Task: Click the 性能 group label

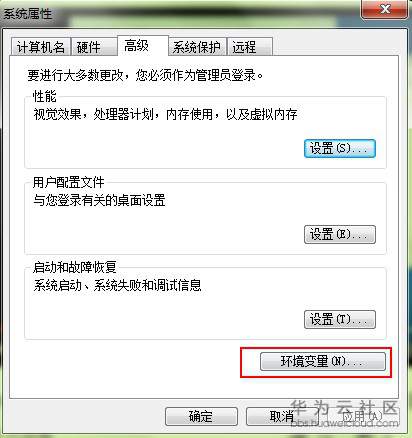Action: pyautogui.click(x=44, y=96)
